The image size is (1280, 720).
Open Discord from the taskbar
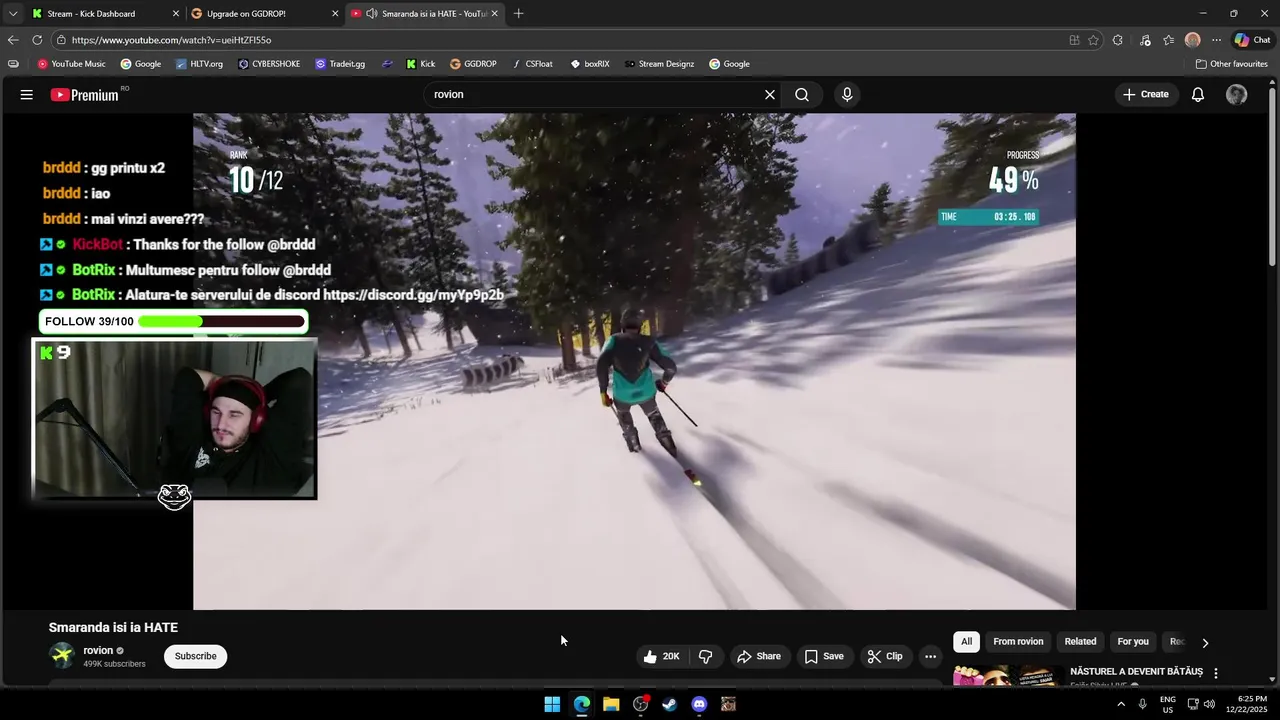699,704
